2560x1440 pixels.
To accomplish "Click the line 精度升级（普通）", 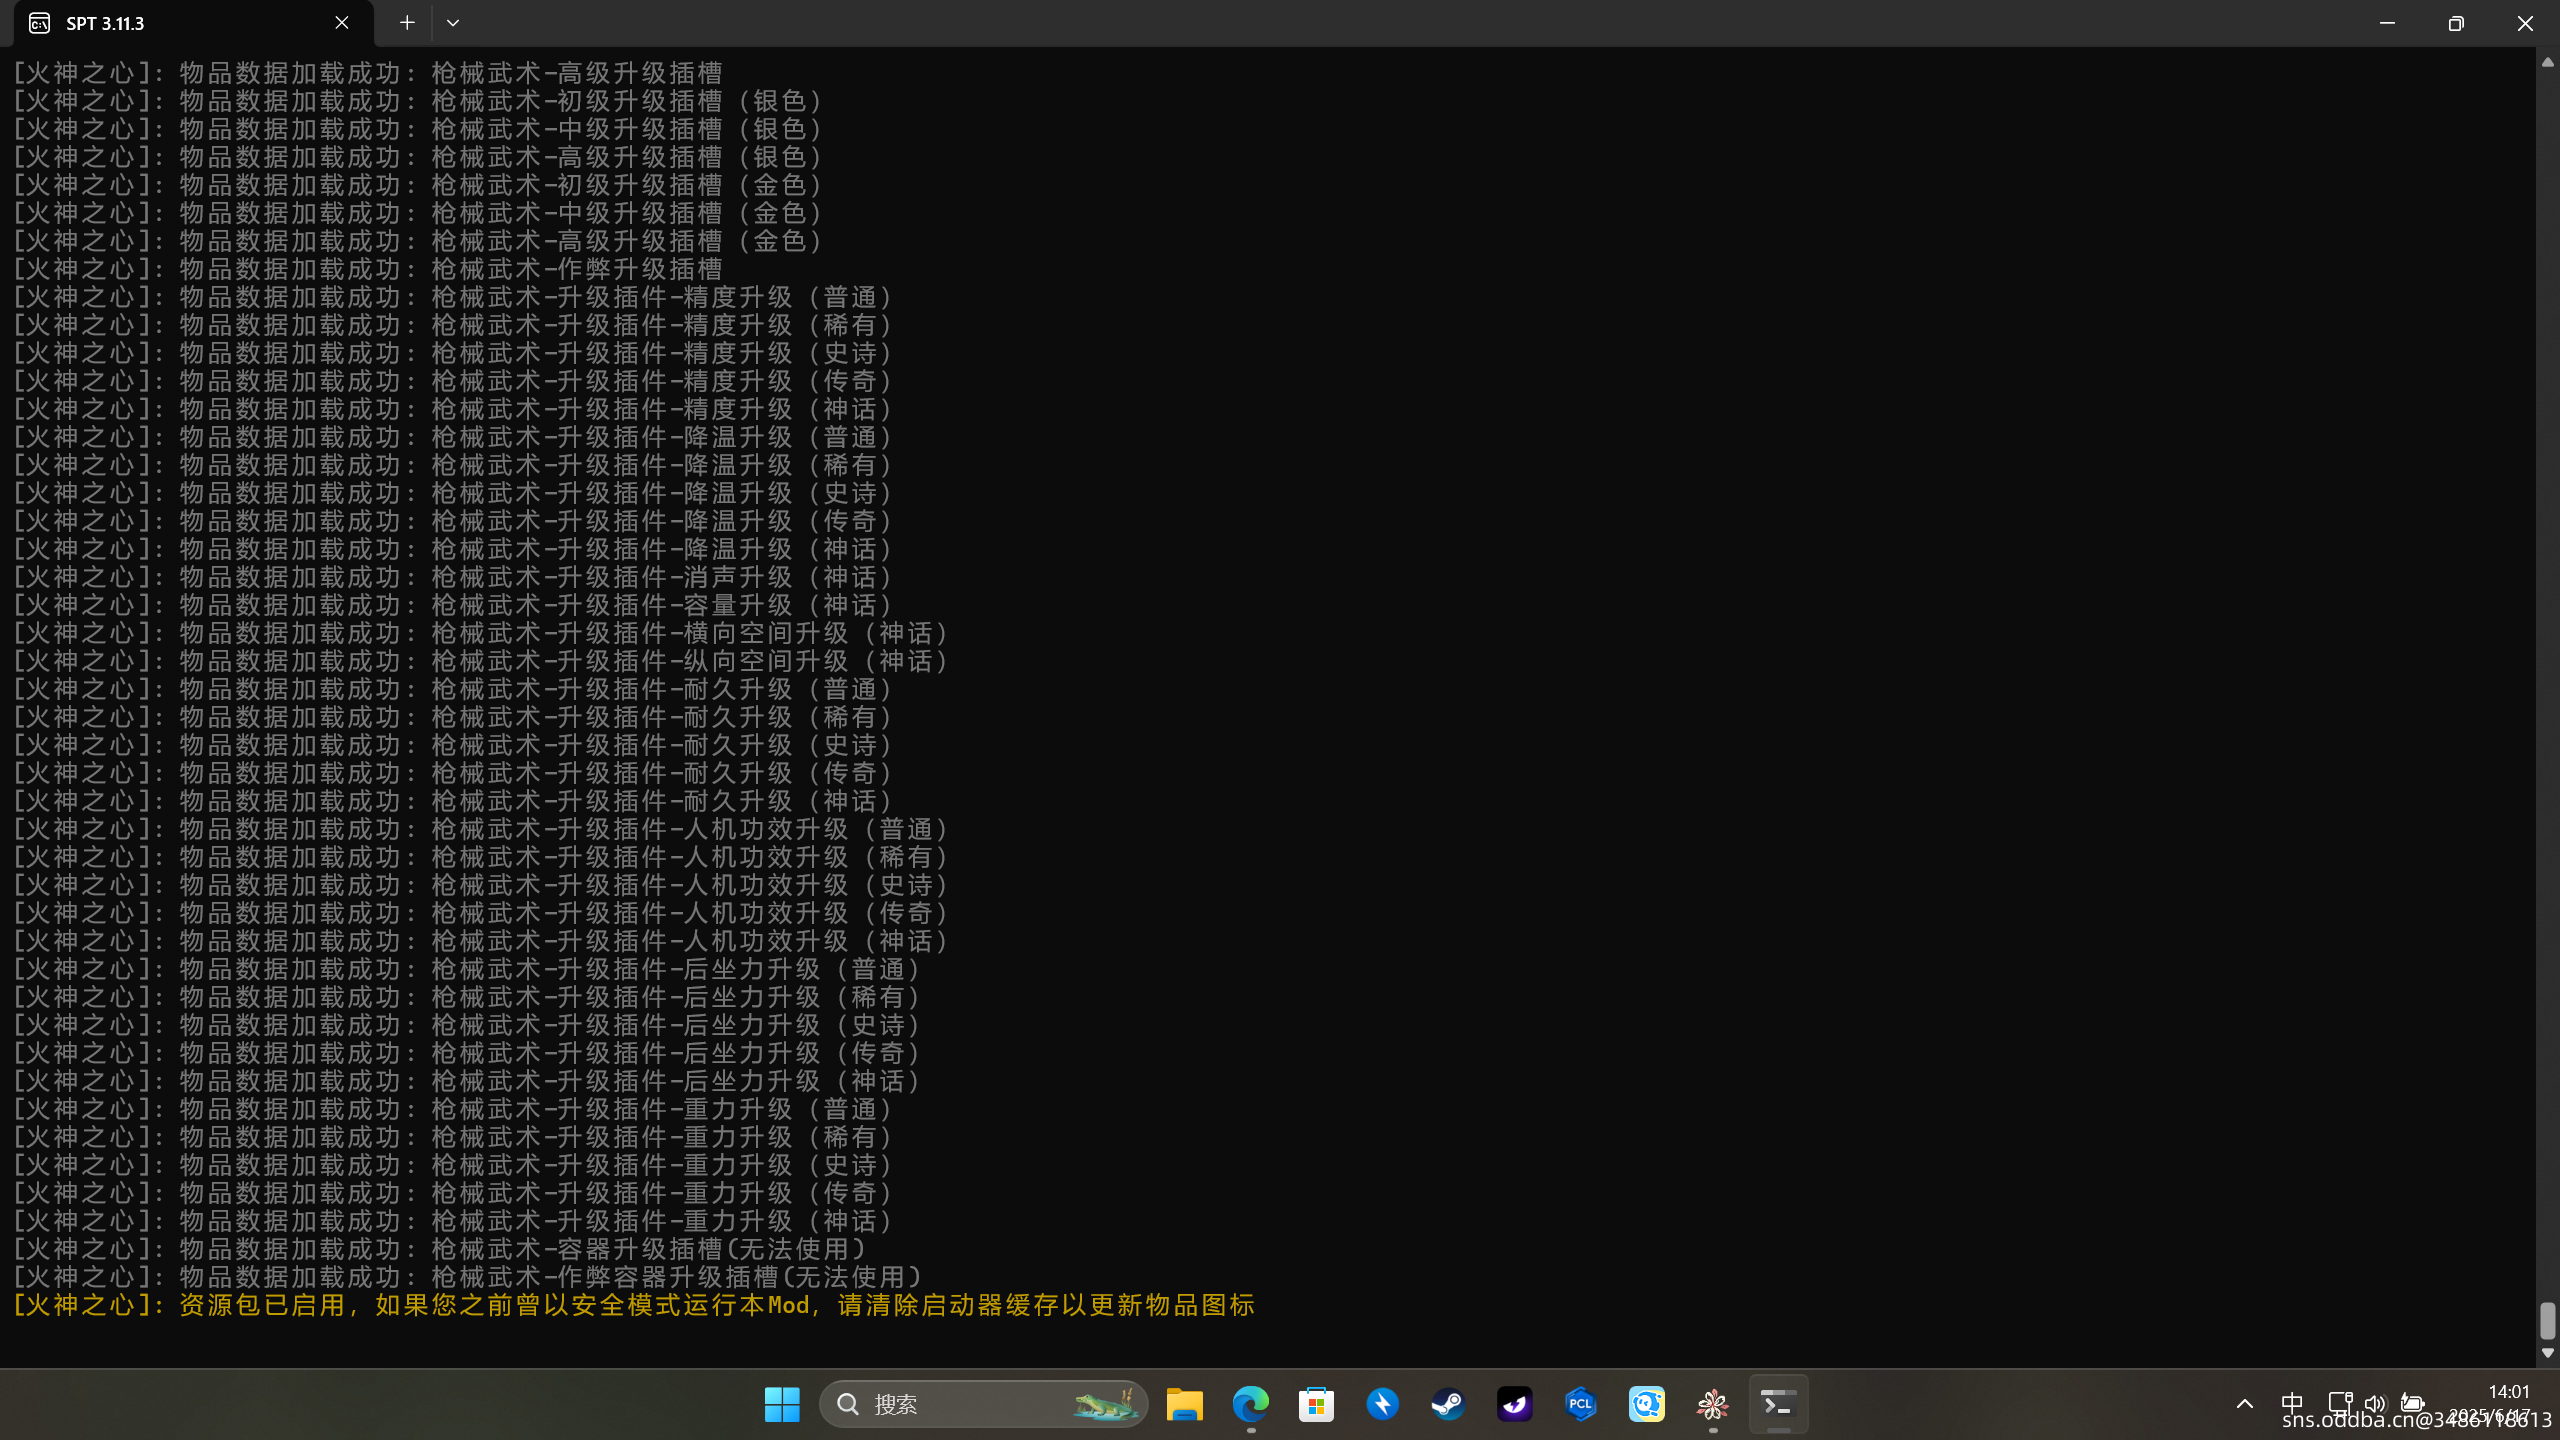I will (452, 297).
